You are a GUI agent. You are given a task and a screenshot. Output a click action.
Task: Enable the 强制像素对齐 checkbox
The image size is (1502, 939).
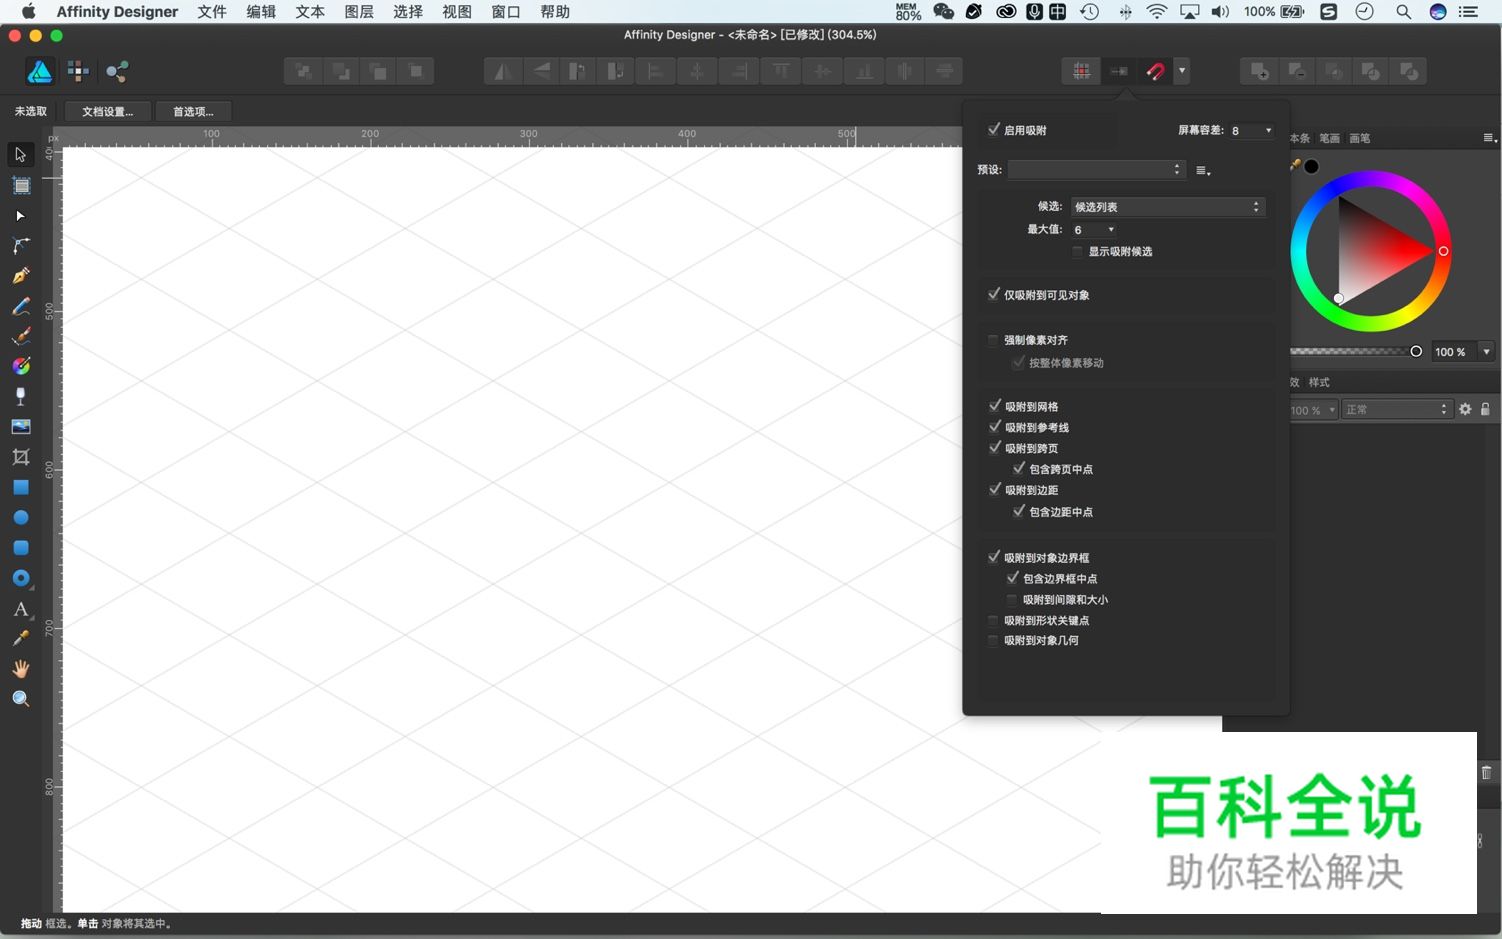[x=994, y=340]
